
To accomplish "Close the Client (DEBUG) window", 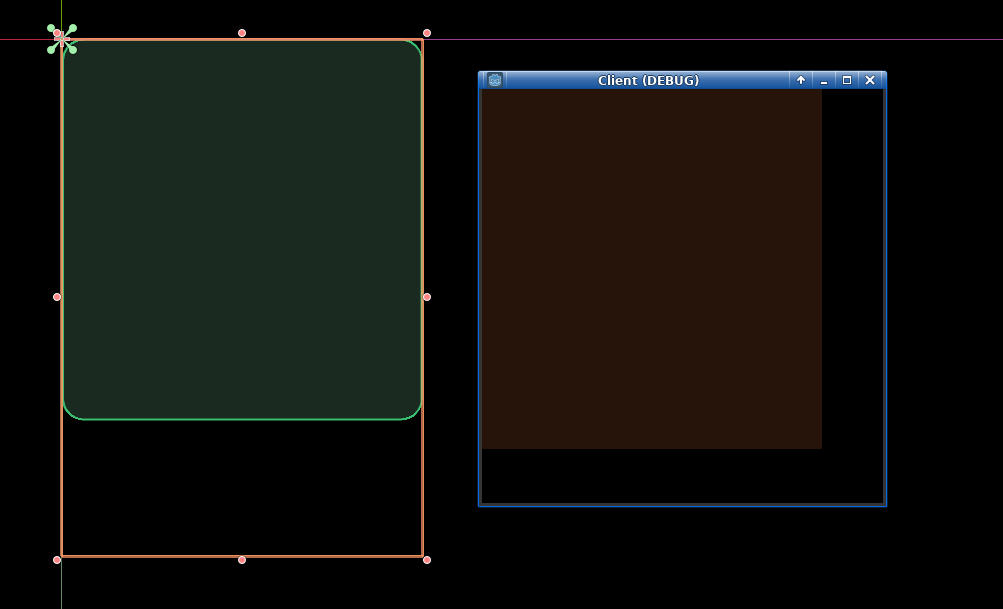I will [870, 80].
